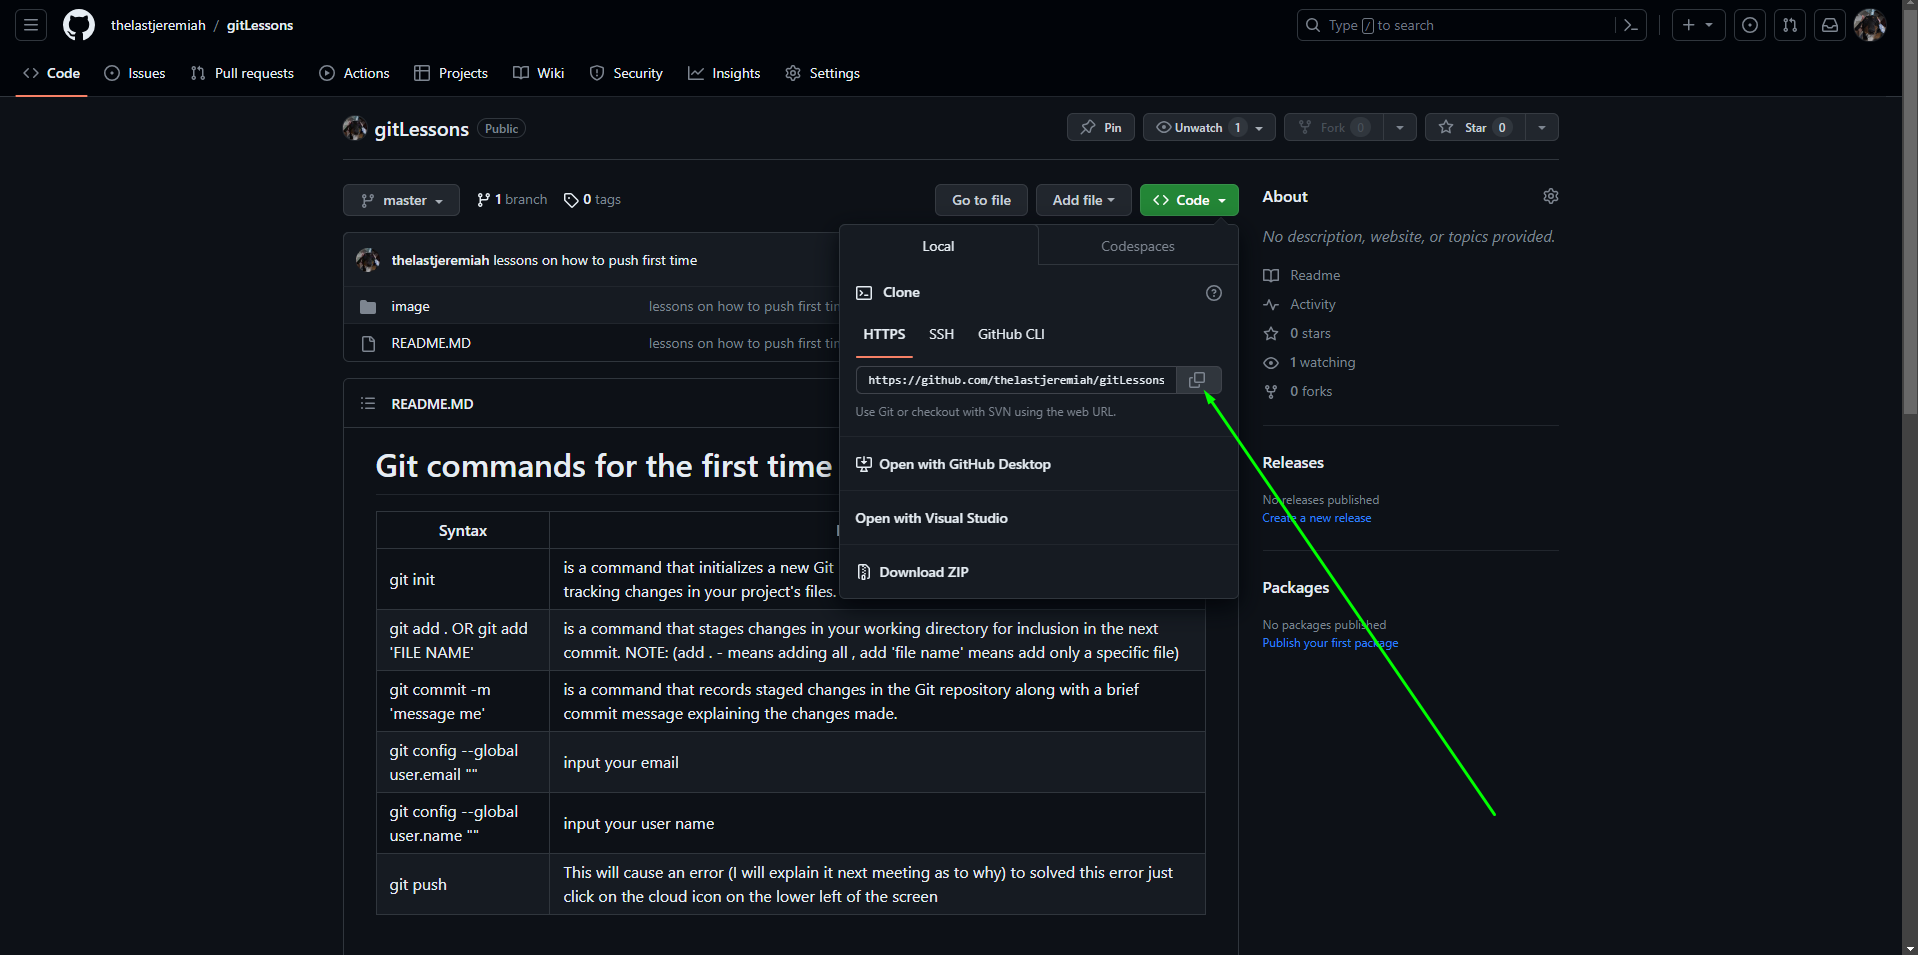Edit repository details gear icon in About
The width and height of the screenshot is (1918, 955).
(x=1550, y=196)
